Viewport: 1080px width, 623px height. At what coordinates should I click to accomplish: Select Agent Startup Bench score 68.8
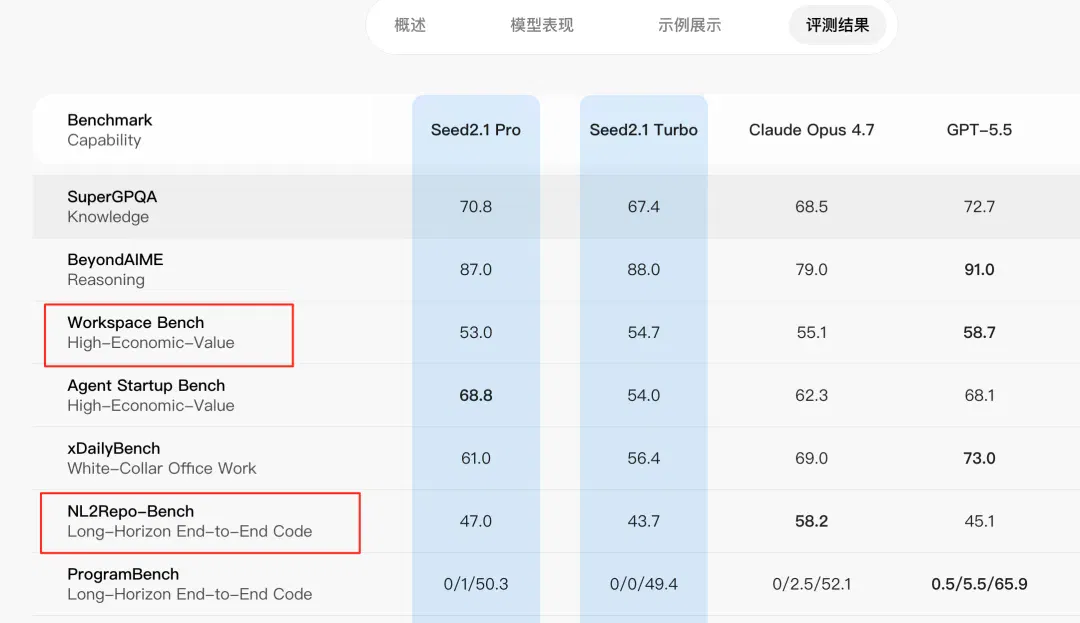pos(476,396)
